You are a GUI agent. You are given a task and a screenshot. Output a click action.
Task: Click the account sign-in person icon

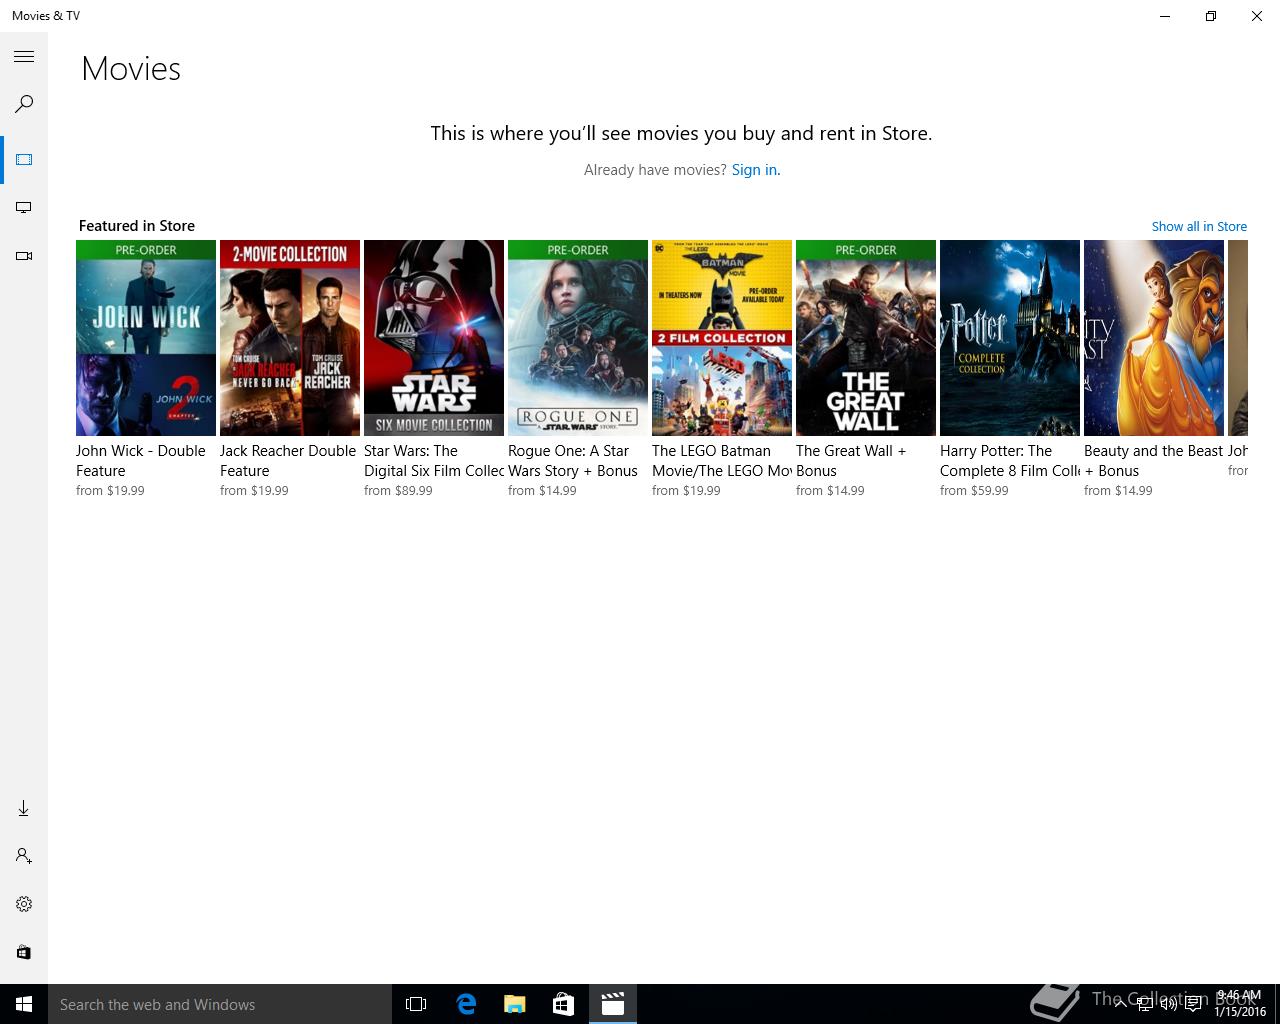tap(24, 856)
